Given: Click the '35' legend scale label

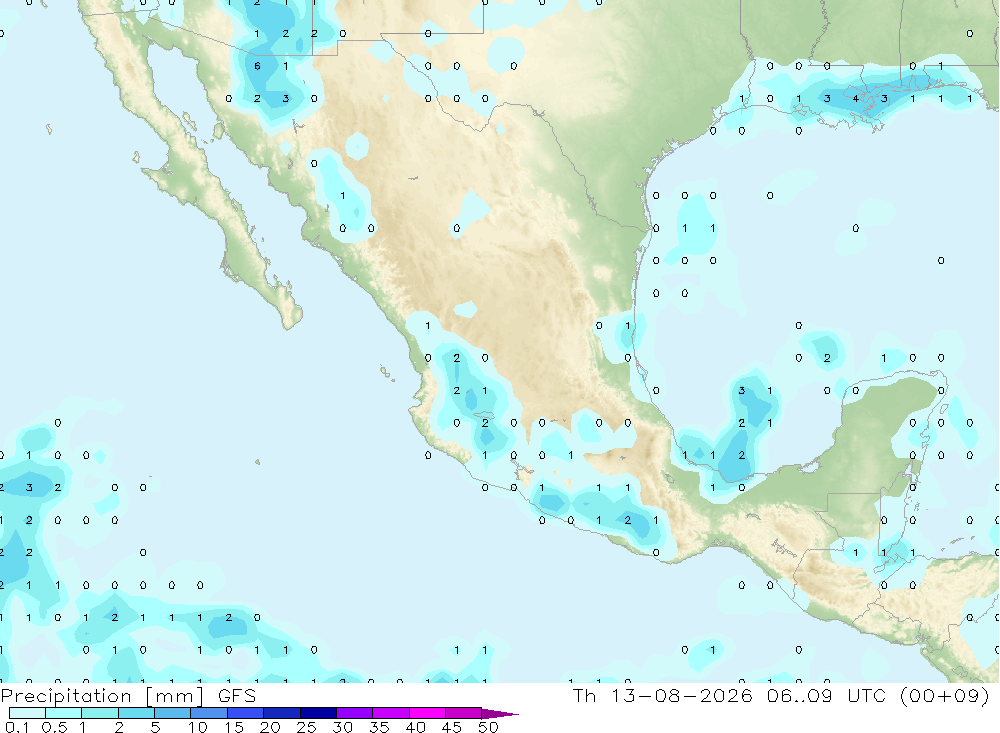Looking at the screenshot, I should point(379,727).
